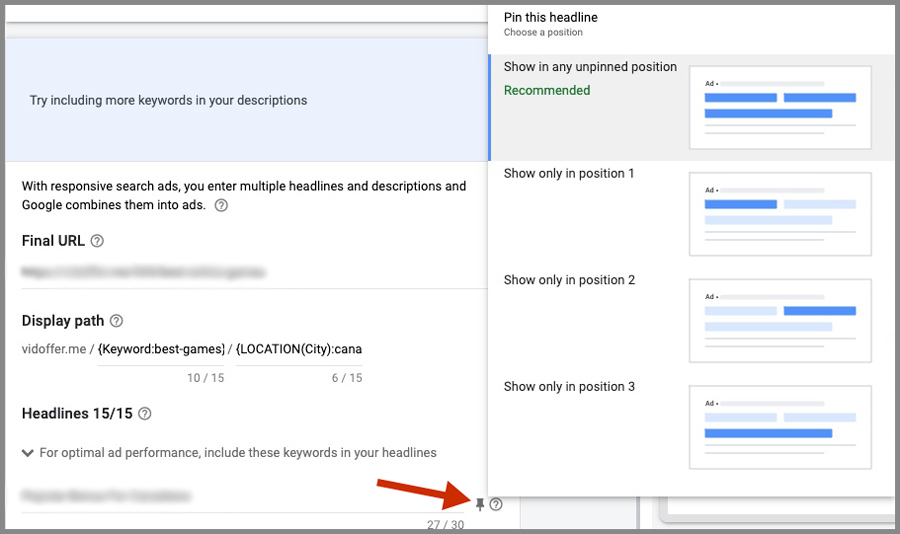Screen dimensions: 900x534
Task: Choose 'Show only in position 2'
Action: click(x=569, y=280)
